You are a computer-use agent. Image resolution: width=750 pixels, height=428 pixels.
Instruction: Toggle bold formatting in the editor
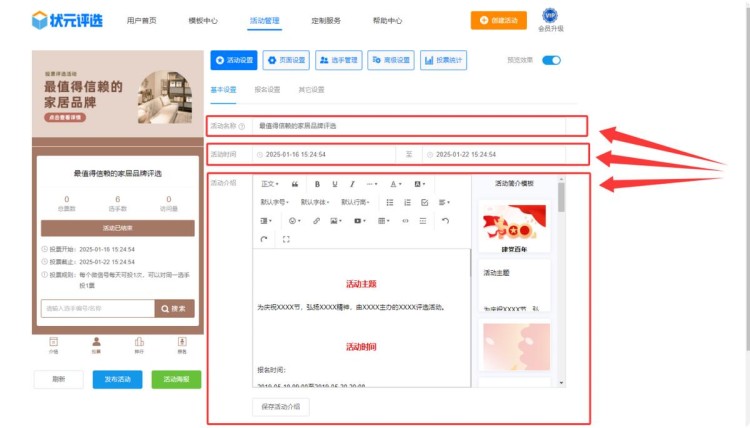pos(317,184)
